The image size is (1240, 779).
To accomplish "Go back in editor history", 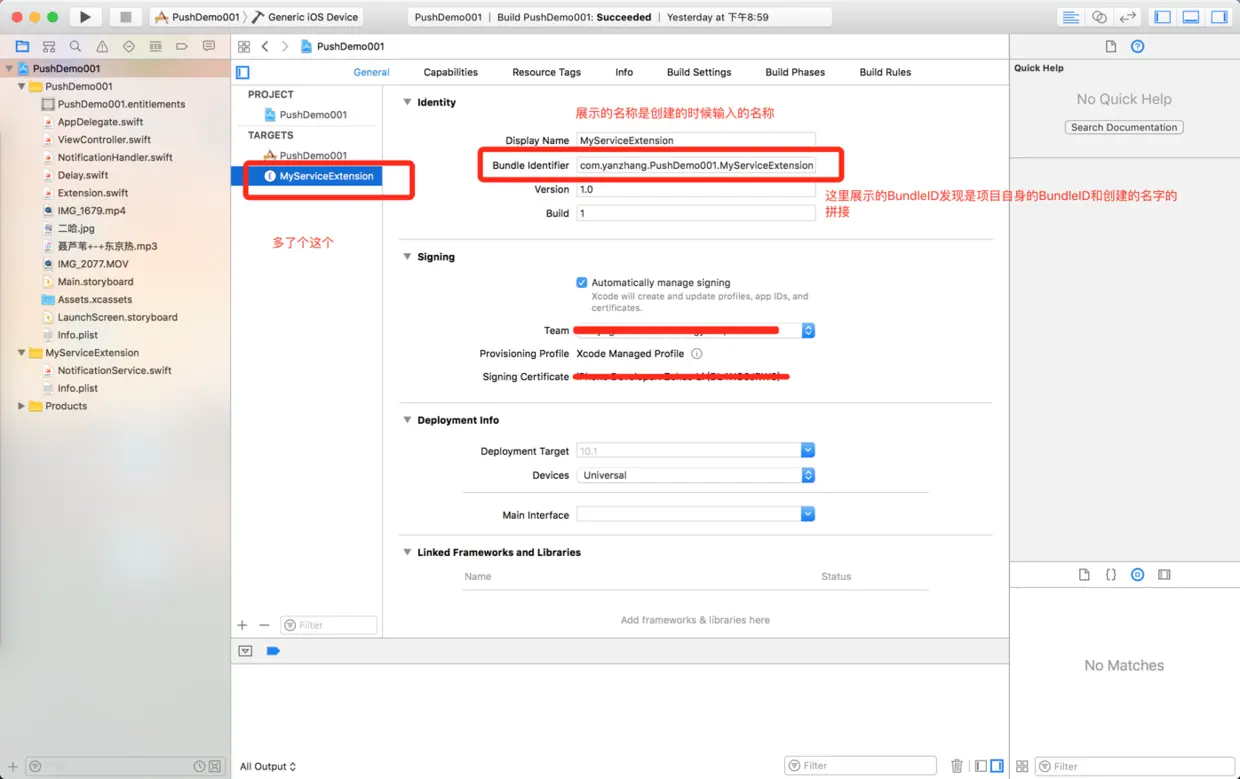I will click(x=265, y=46).
